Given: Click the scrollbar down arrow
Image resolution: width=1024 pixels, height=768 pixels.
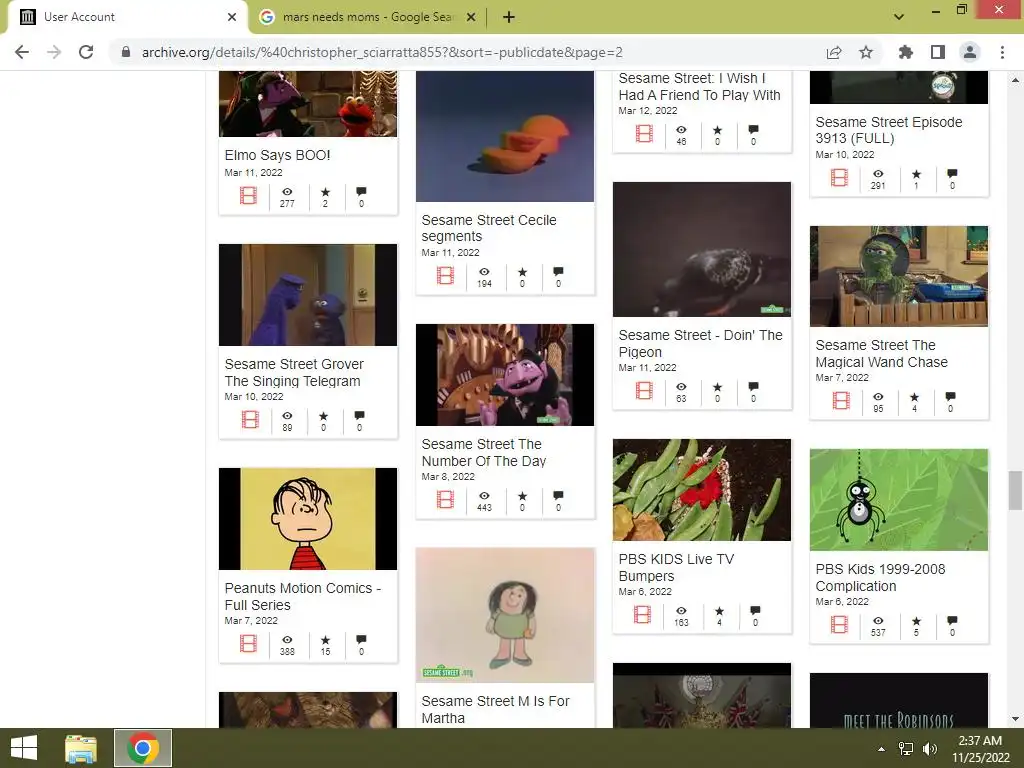Looking at the screenshot, I should 1015,719.
